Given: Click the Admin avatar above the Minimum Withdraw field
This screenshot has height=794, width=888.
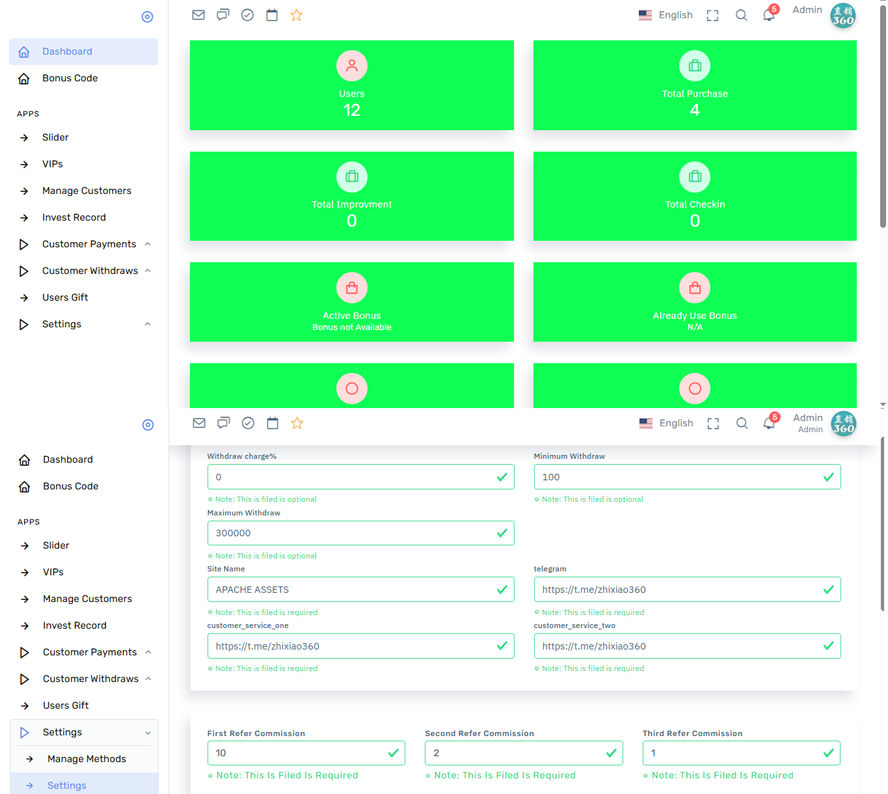Looking at the screenshot, I should pyautogui.click(x=844, y=424).
